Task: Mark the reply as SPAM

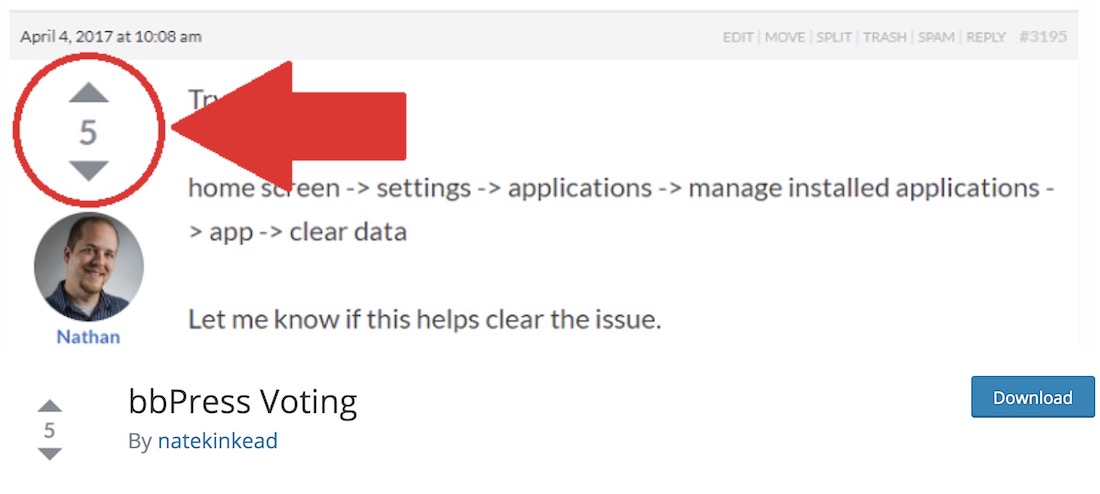Action: (936, 37)
